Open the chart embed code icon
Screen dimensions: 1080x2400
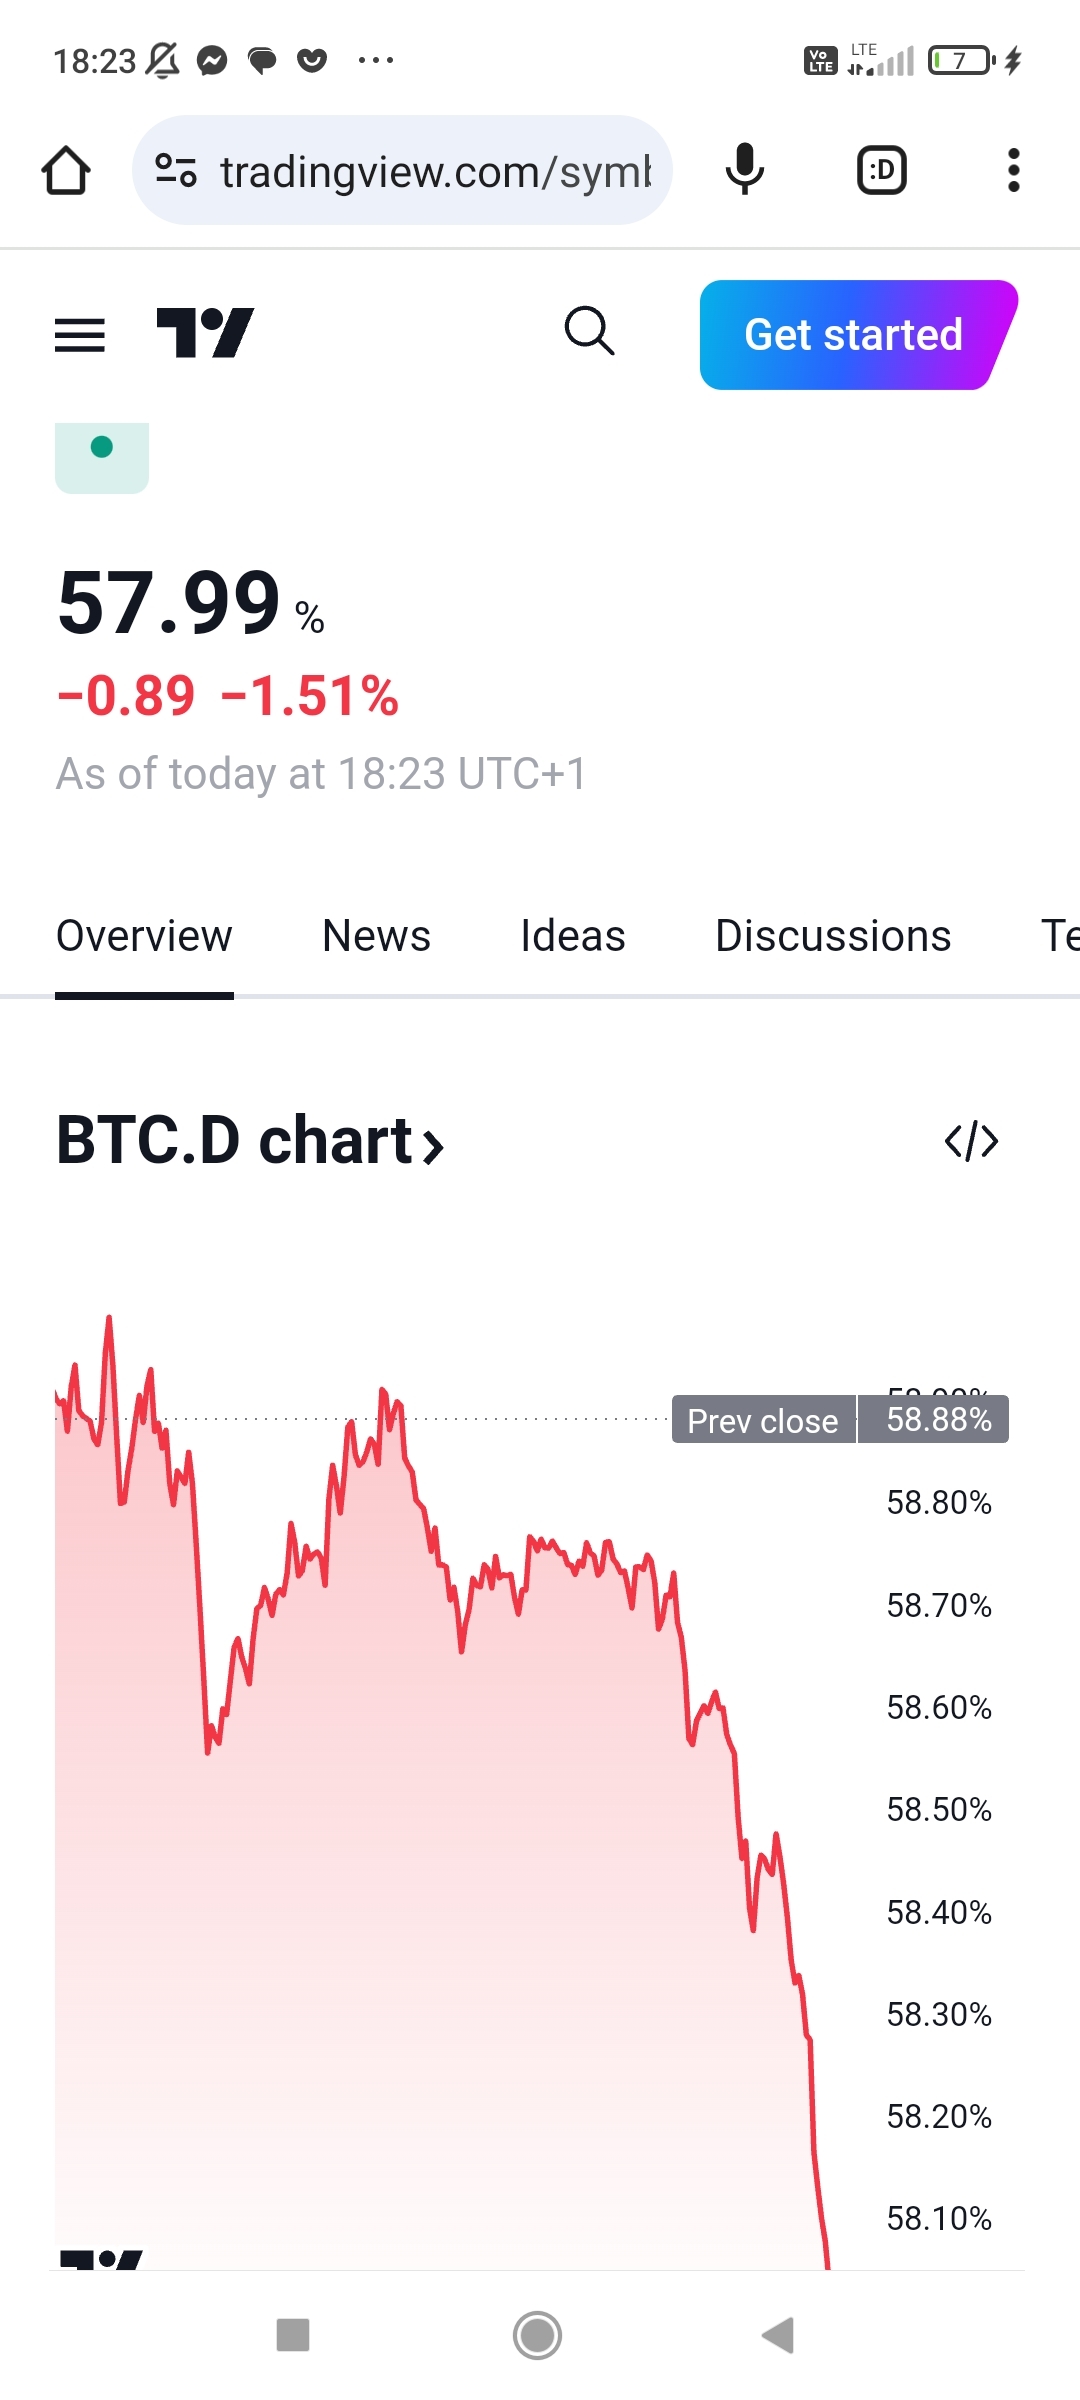tap(971, 1141)
